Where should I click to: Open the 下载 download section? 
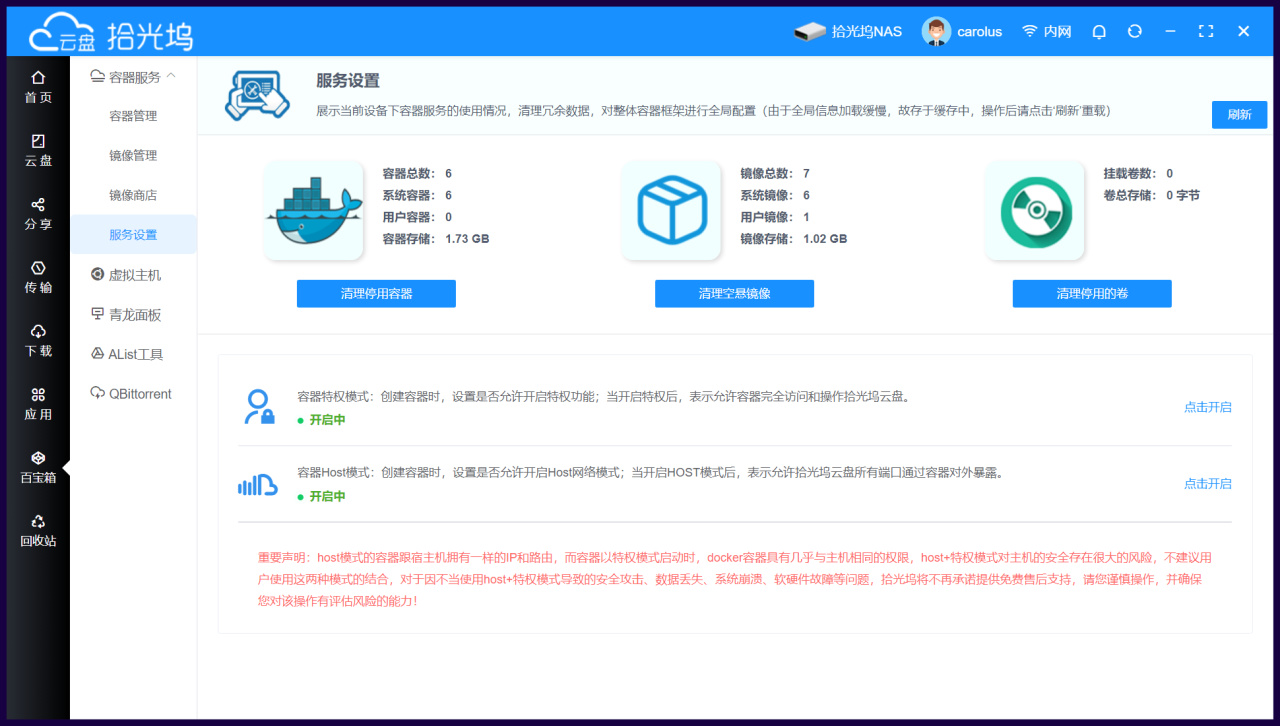[38, 341]
